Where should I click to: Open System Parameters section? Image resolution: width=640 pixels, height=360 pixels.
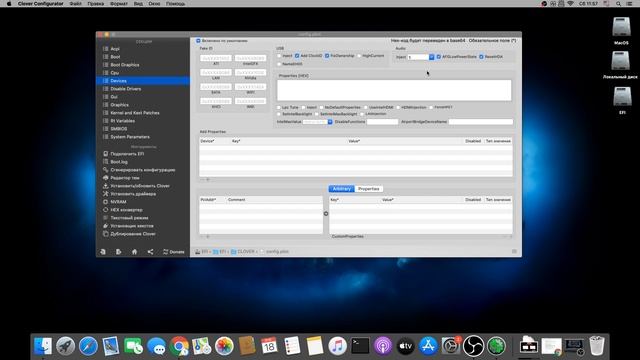coord(130,137)
